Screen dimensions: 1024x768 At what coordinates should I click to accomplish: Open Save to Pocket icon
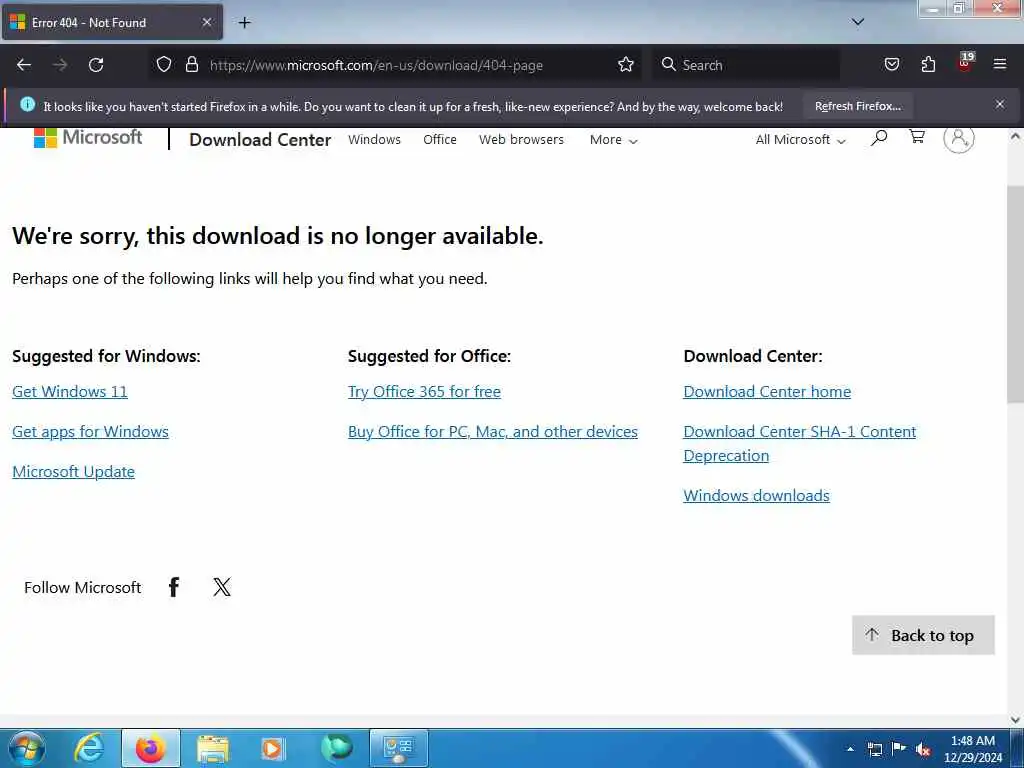(891, 65)
